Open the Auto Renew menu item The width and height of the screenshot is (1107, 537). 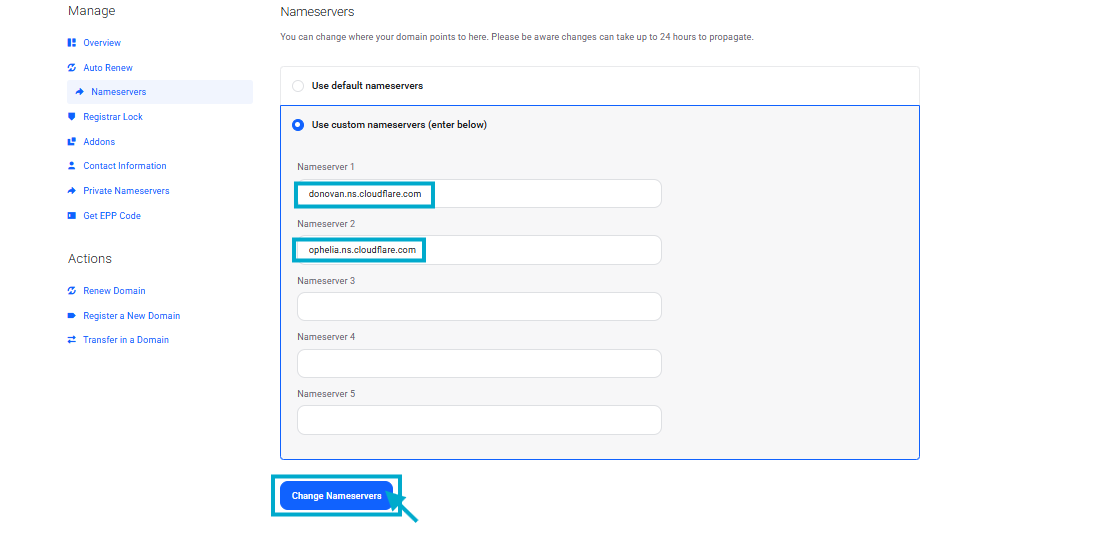(108, 68)
